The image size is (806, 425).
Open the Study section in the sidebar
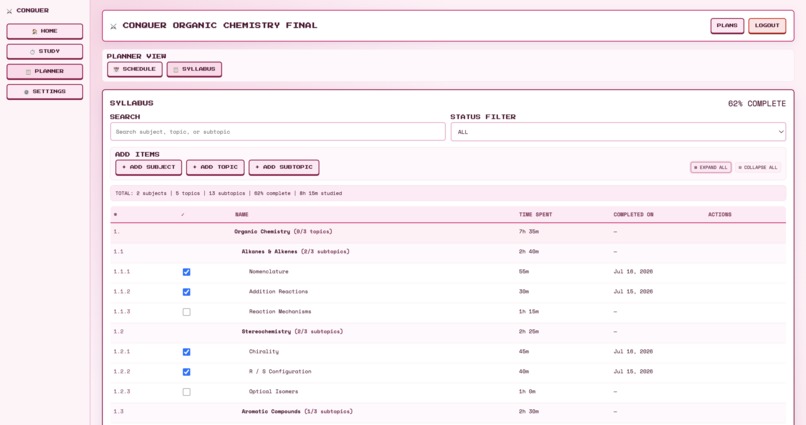(45, 51)
